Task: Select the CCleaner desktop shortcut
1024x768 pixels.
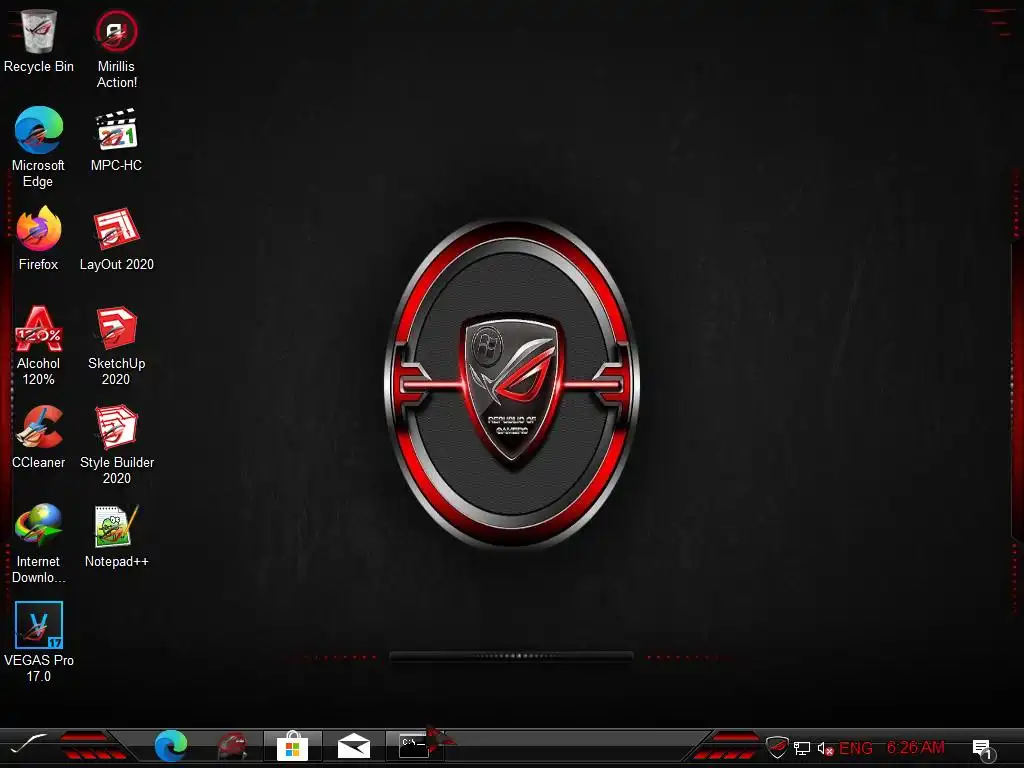Action: pos(39,436)
